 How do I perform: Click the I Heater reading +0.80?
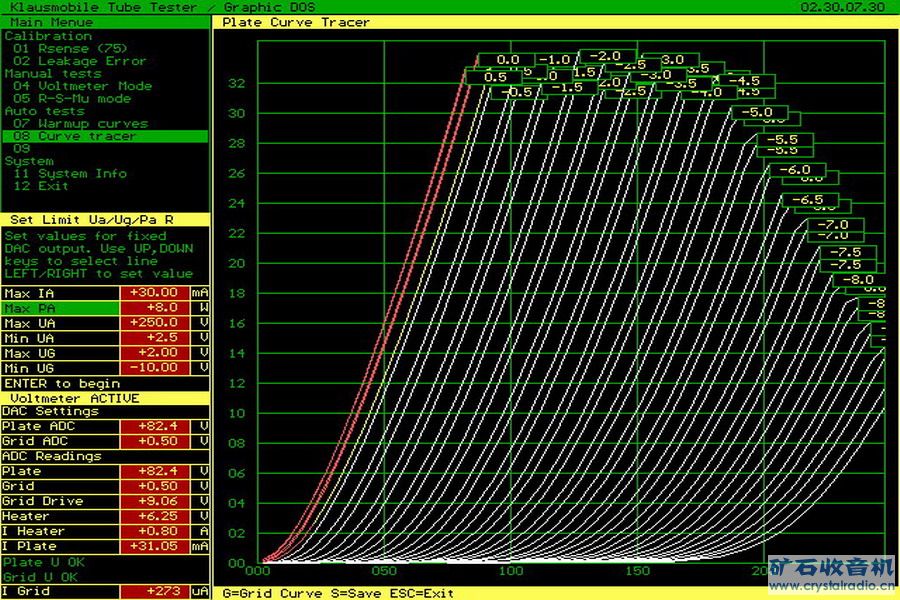(154, 531)
